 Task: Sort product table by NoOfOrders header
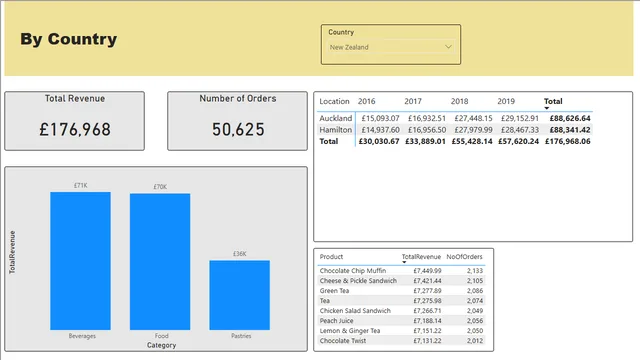pyautogui.click(x=464, y=257)
